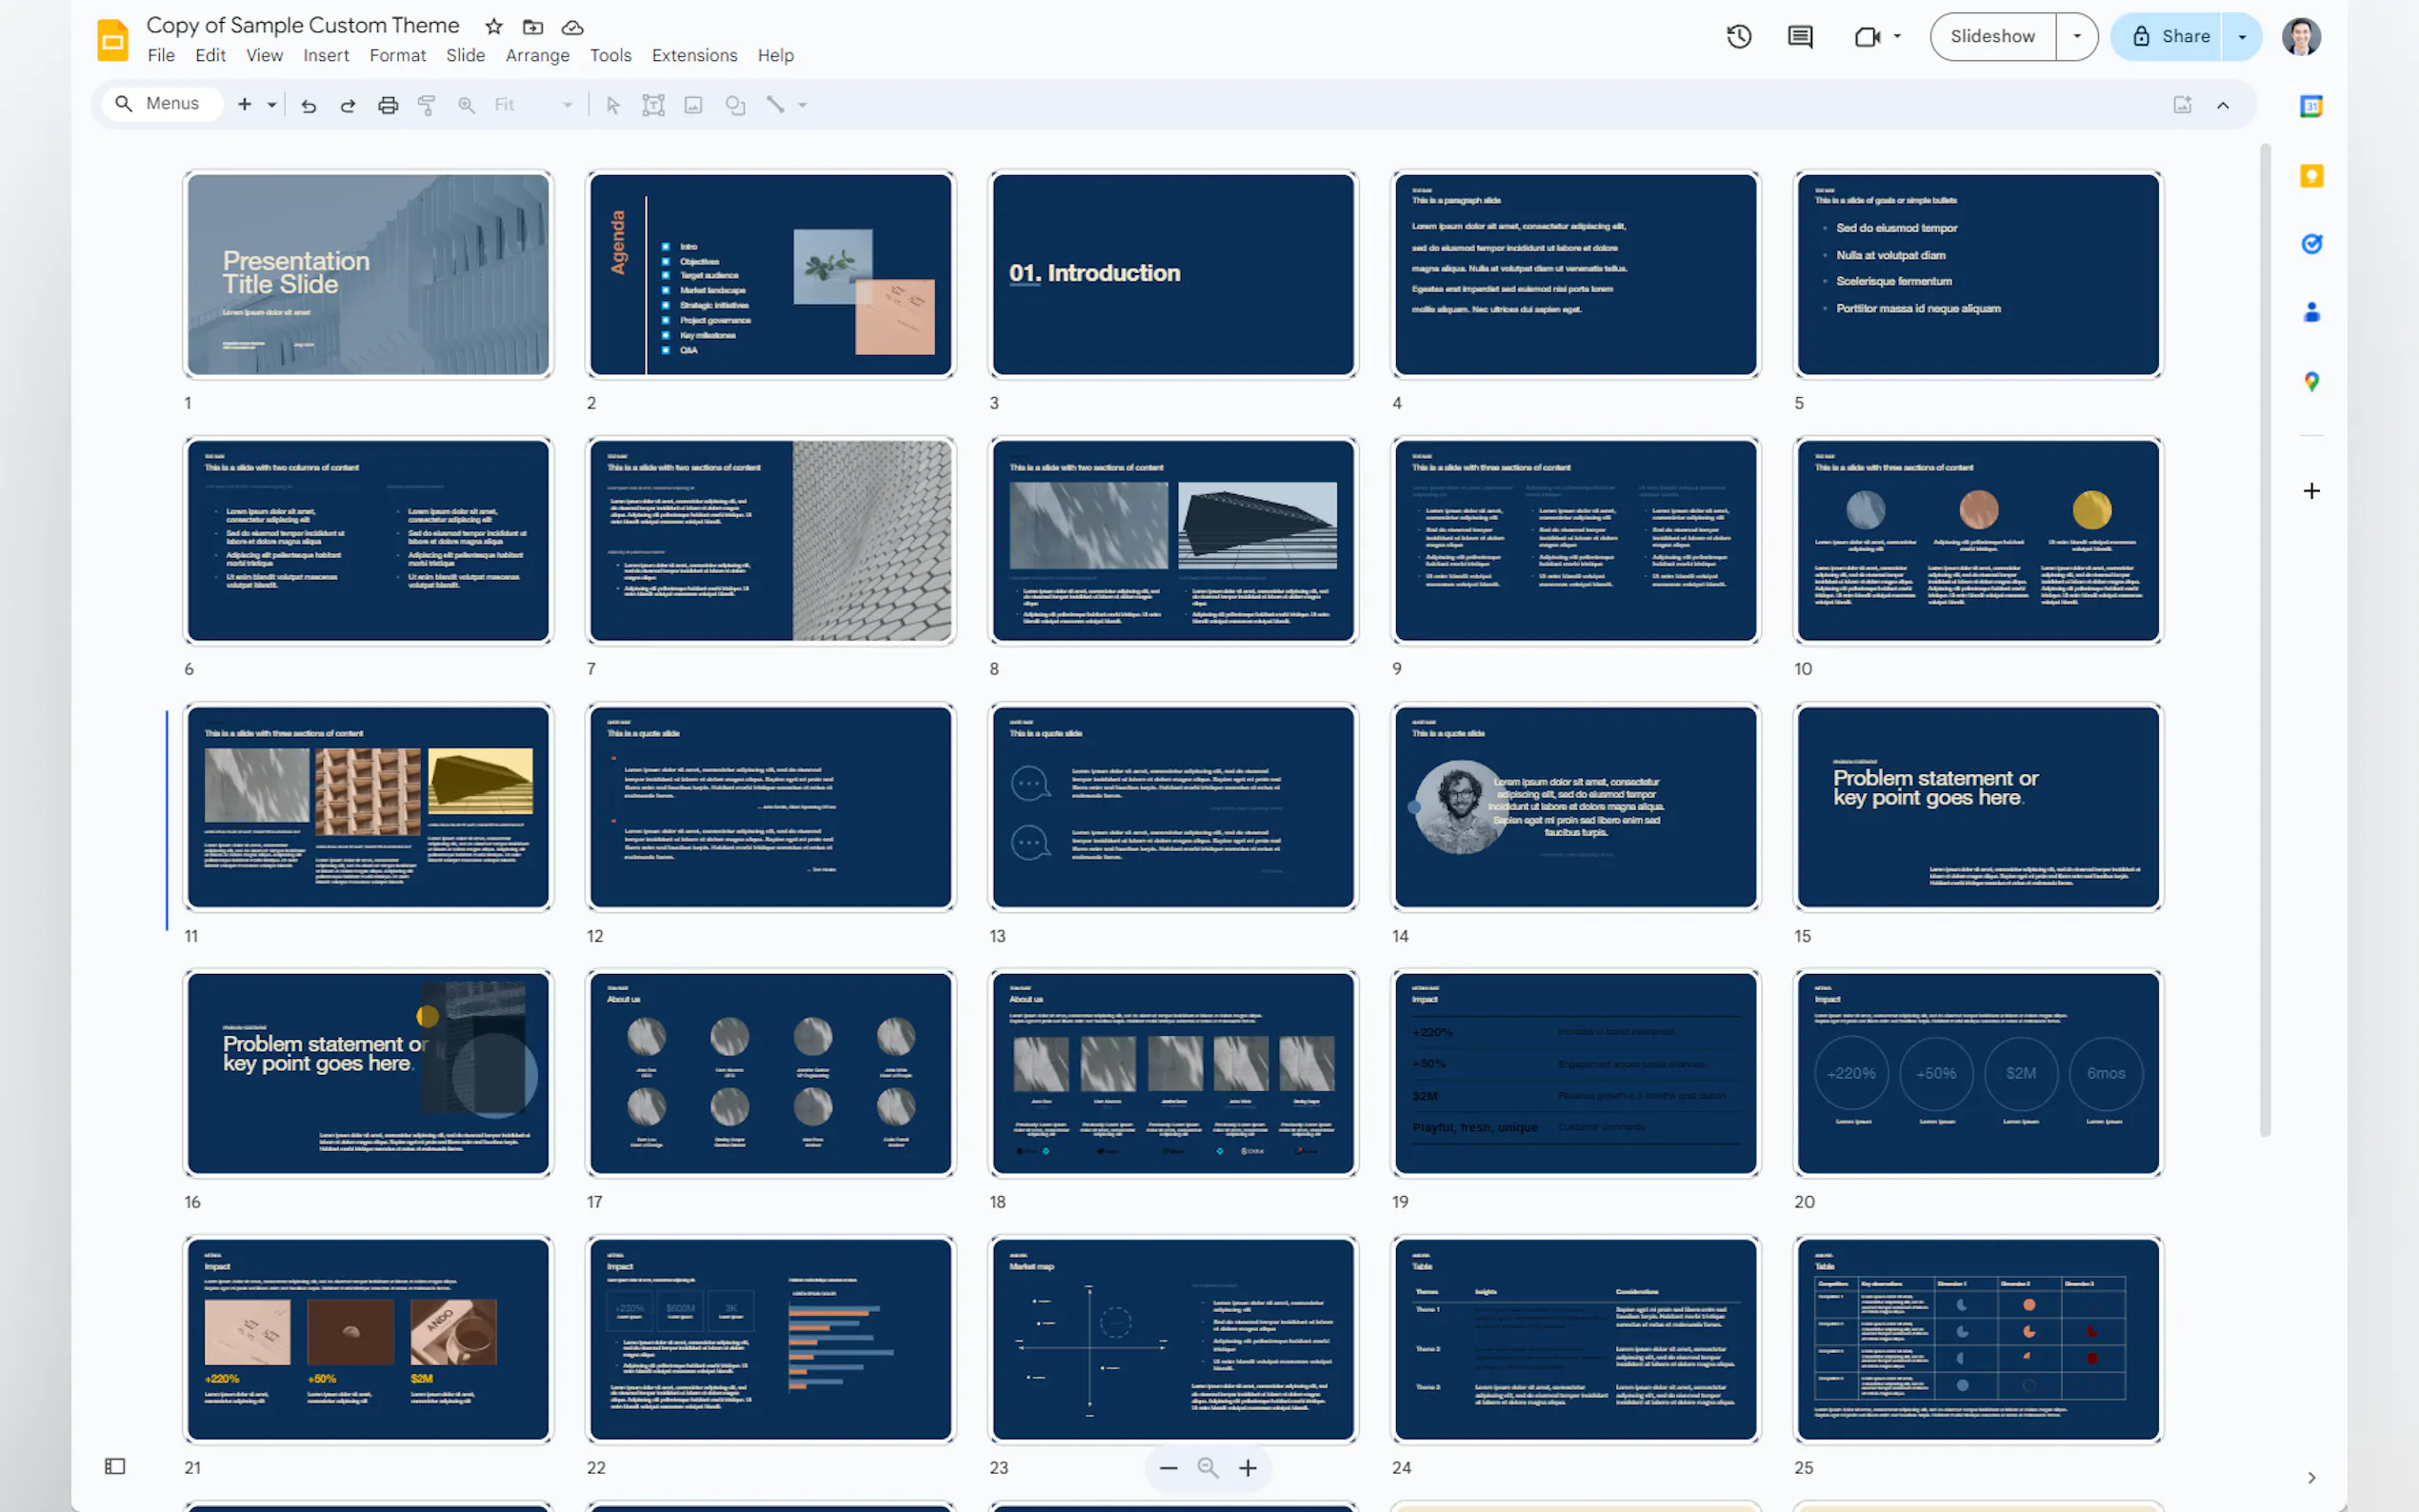Open the Insert menu
The width and height of the screenshot is (2419, 1512).
(326, 55)
